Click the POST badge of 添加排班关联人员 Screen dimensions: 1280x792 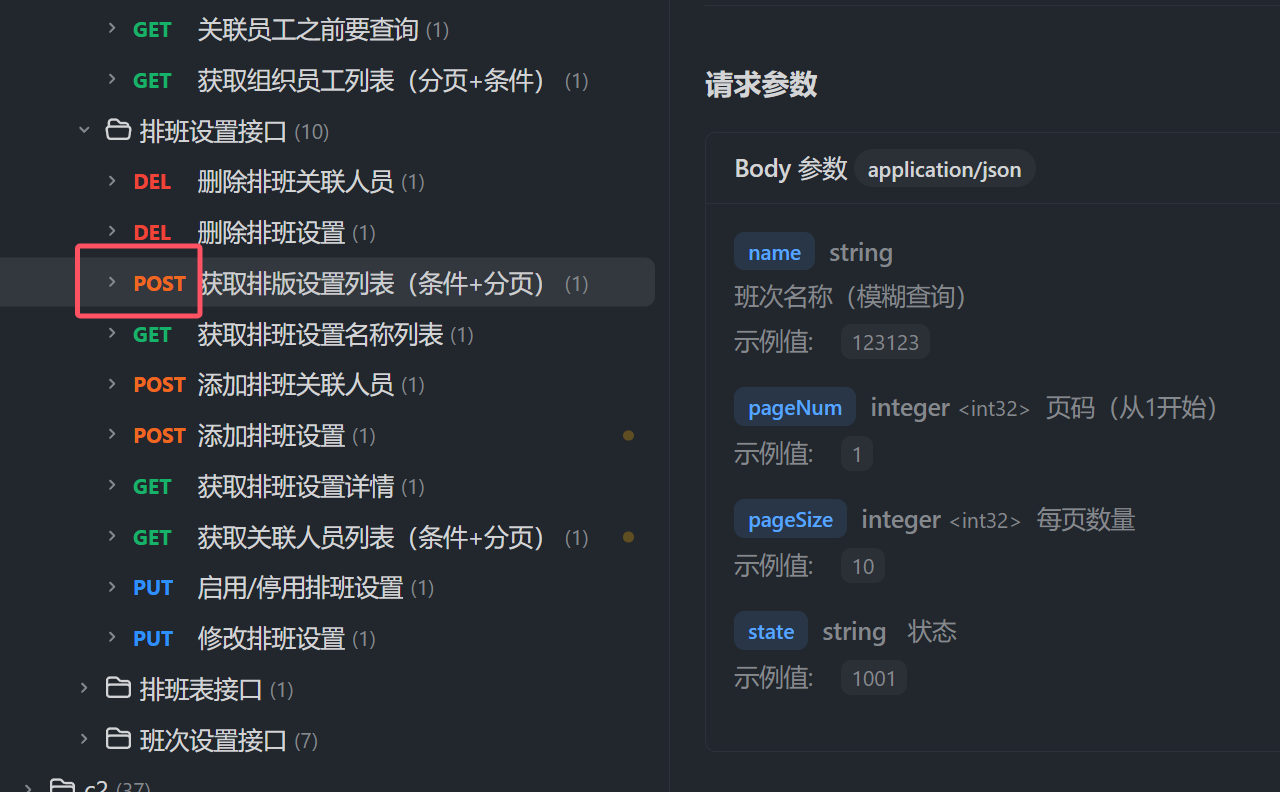160,385
